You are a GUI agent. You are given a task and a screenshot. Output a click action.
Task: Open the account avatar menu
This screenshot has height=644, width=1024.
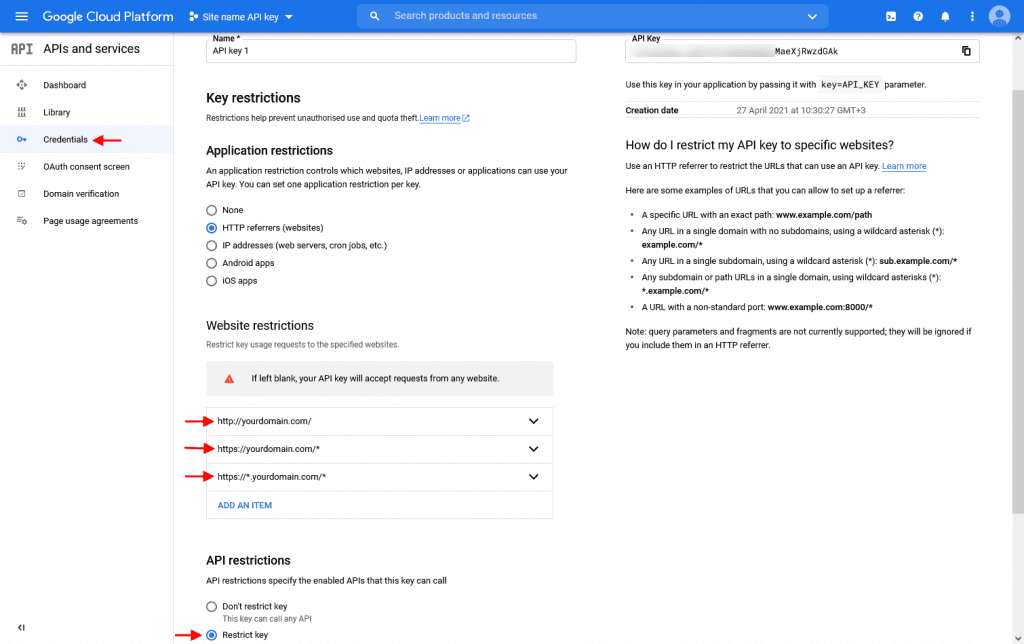[x=998, y=16]
